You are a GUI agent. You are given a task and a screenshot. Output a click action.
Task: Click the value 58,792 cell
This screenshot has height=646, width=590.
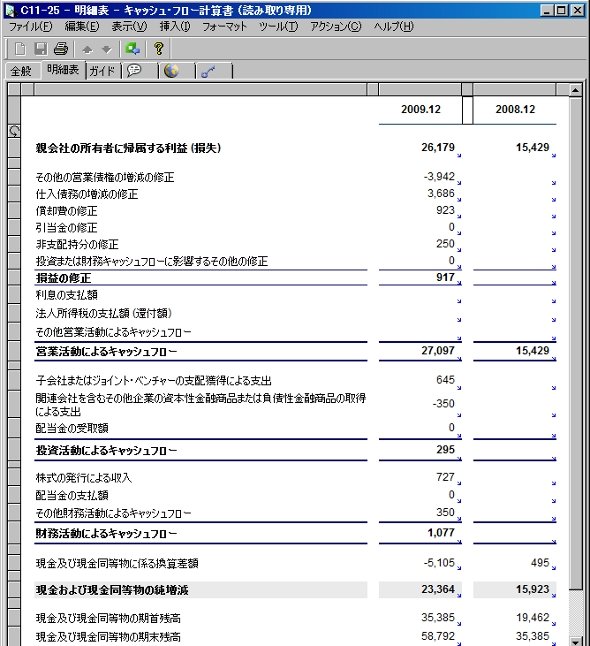438,637
